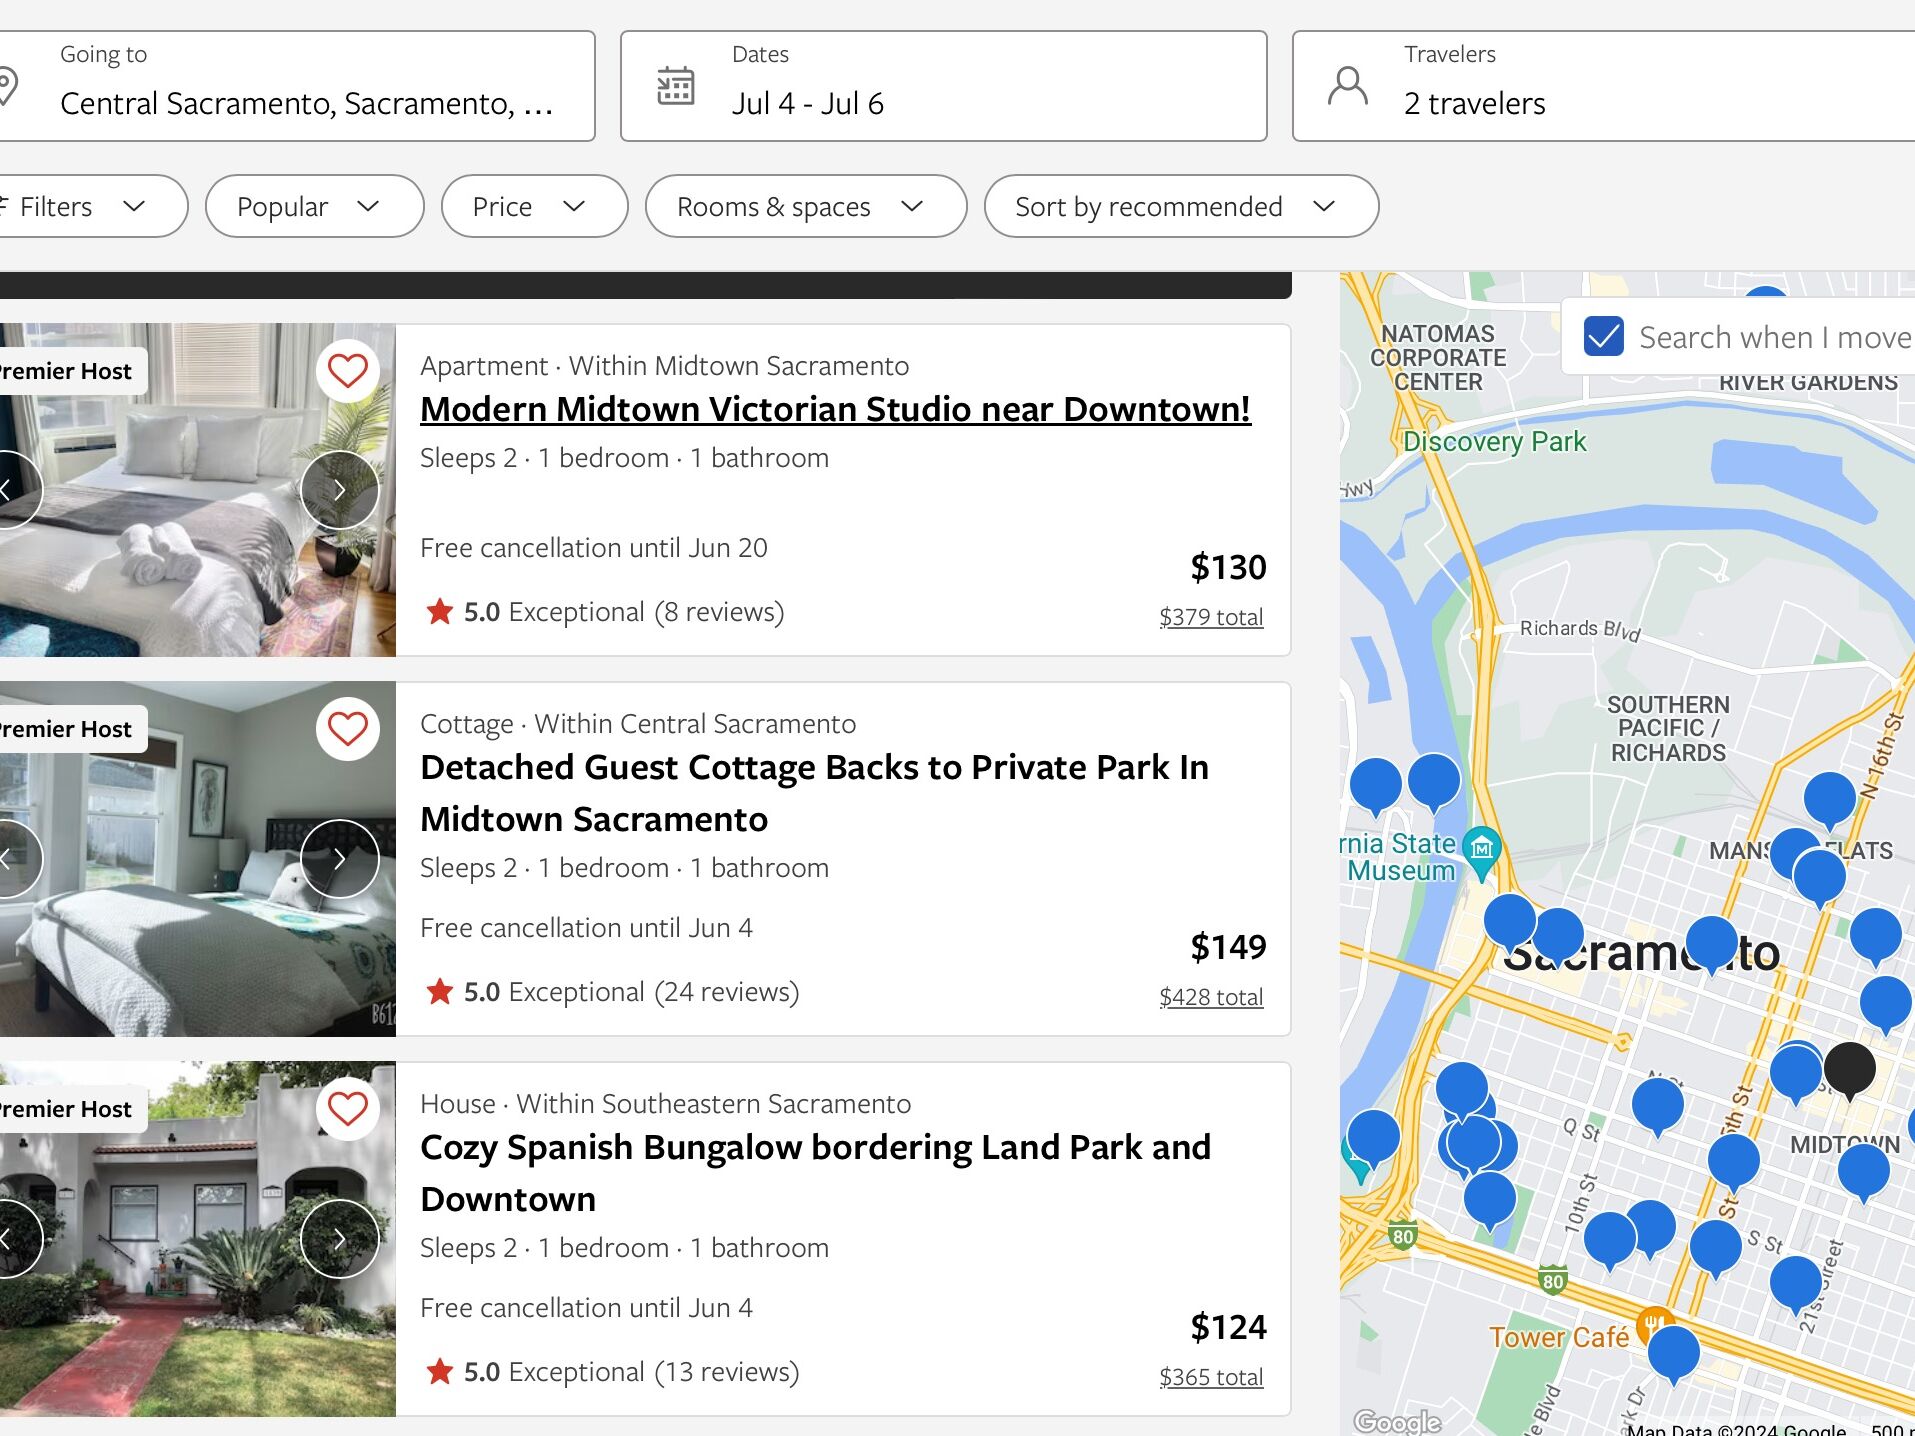Expand the Rooms & spaces dropdown
Image resolution: width=1915 pixels, height=1436 pixels.
[806, 206]
